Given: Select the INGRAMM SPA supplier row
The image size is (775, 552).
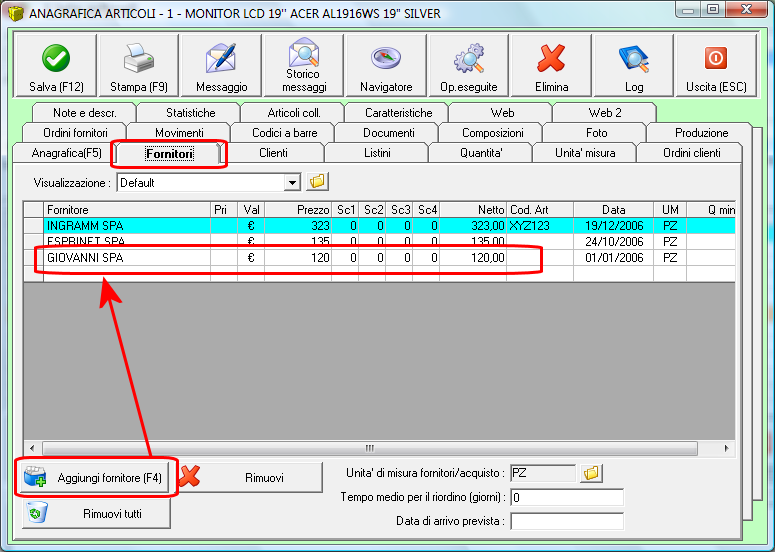Looking at the screenshot, I should click(380, 226).
